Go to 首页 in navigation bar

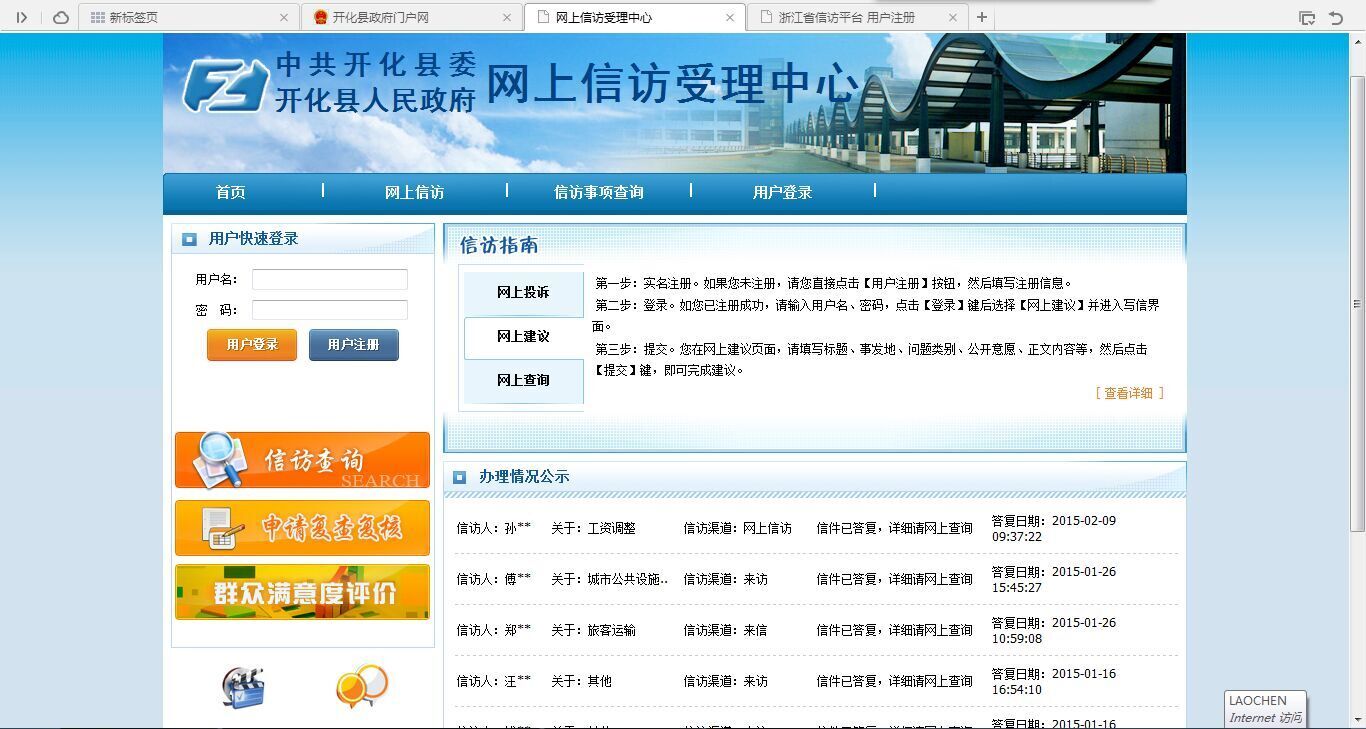click(x=230, y=192)
